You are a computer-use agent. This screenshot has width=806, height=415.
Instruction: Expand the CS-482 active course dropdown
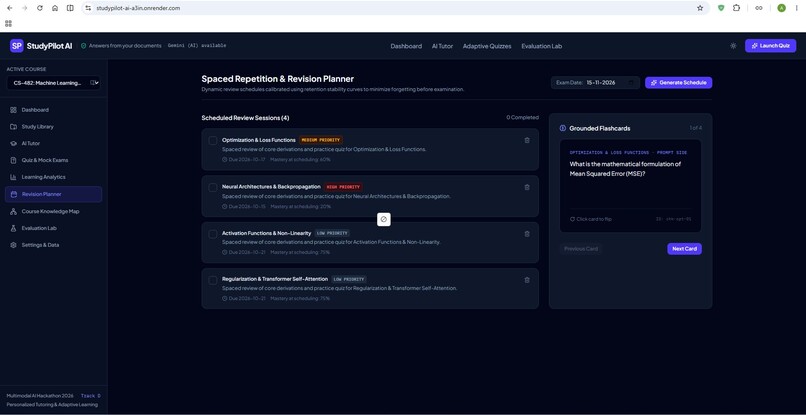pyautogui.click(x=53, y=83)
